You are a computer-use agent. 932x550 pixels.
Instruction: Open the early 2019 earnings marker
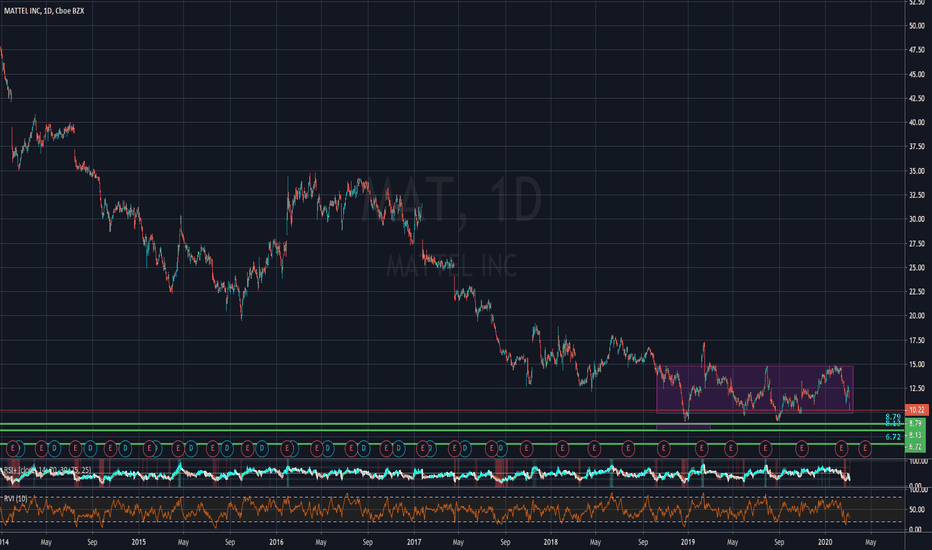tap(701, 448)
